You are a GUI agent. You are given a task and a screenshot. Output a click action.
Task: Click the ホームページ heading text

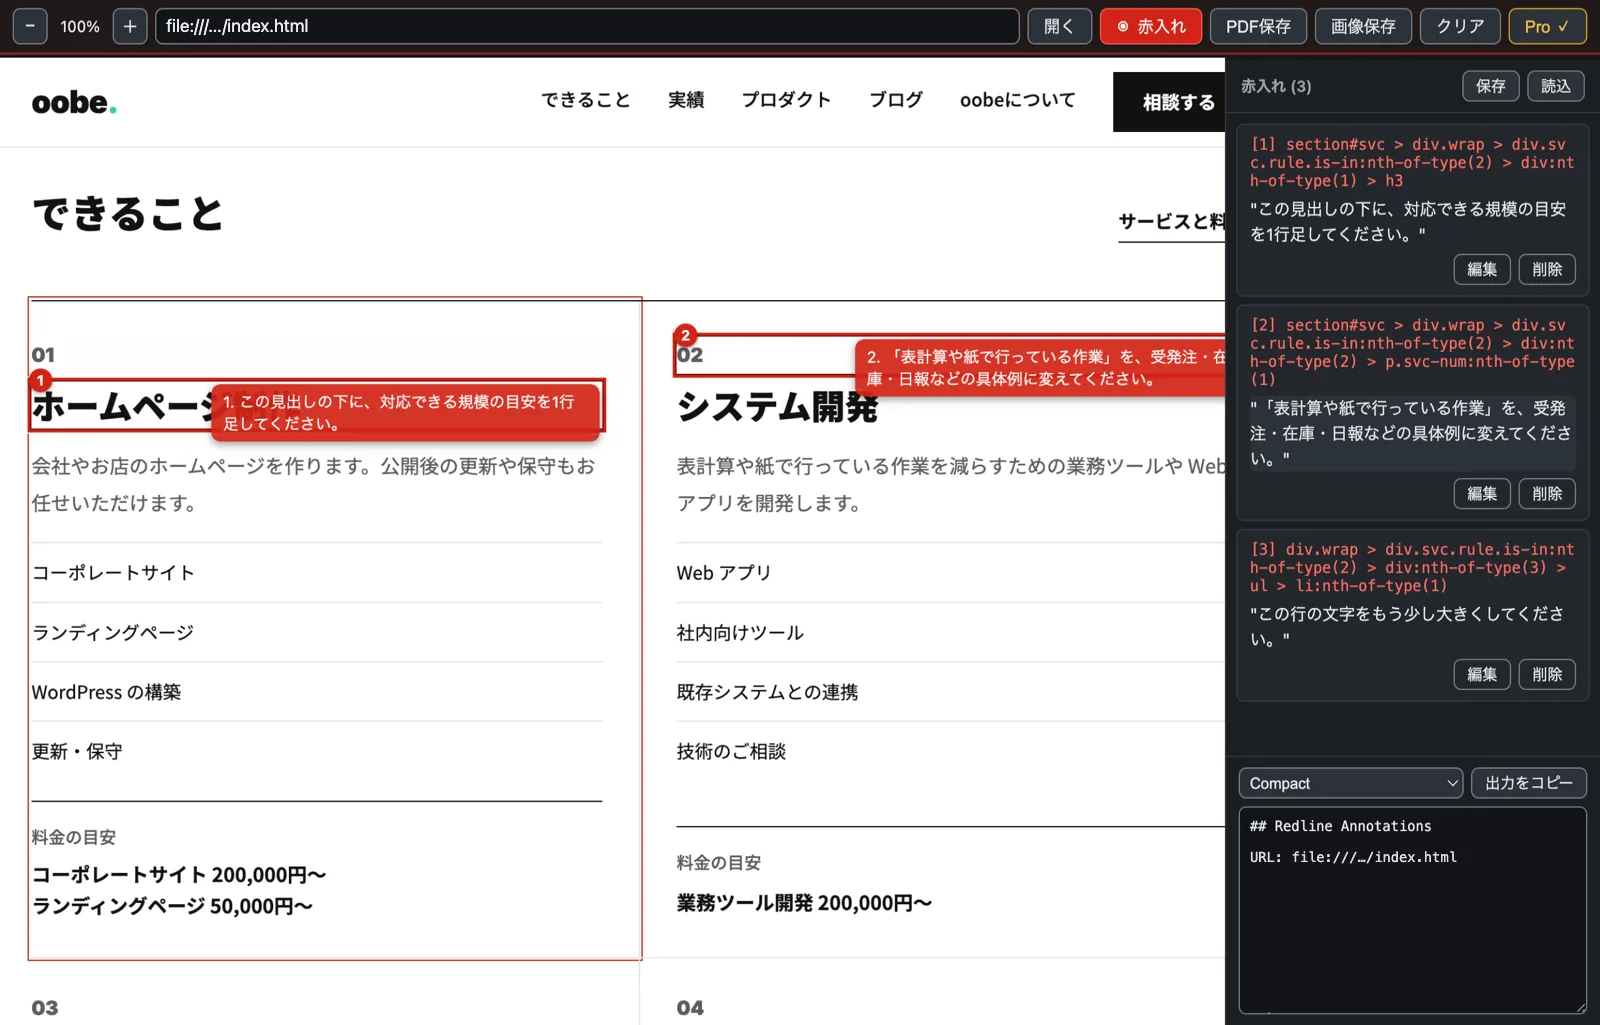pos(120,406)
